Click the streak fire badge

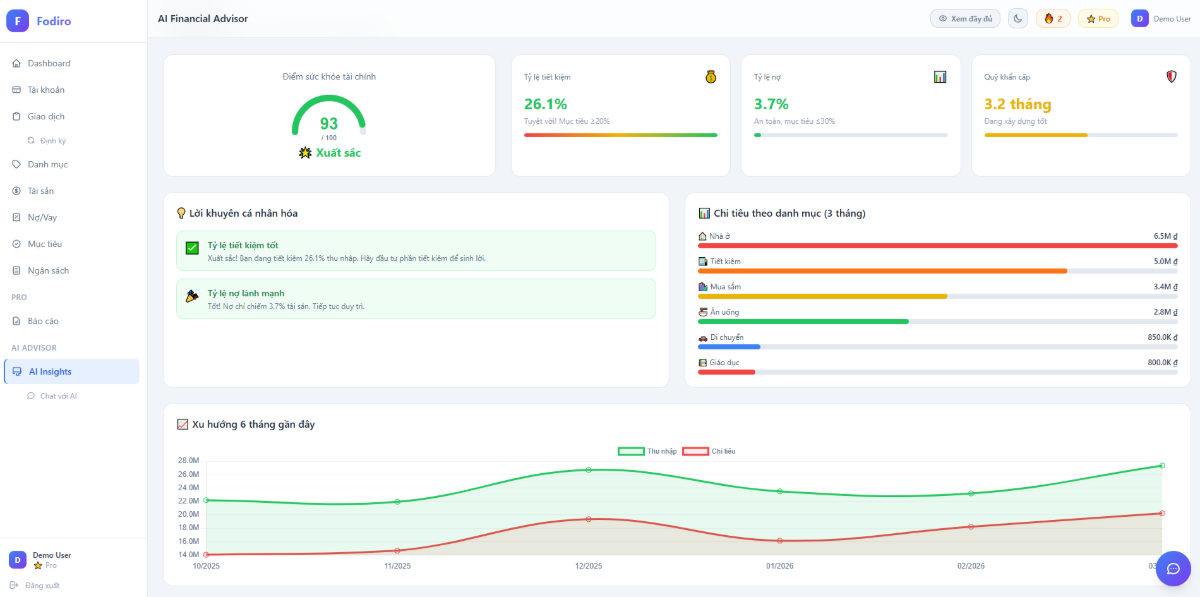pyautogui.click(x=1053, y=18)
